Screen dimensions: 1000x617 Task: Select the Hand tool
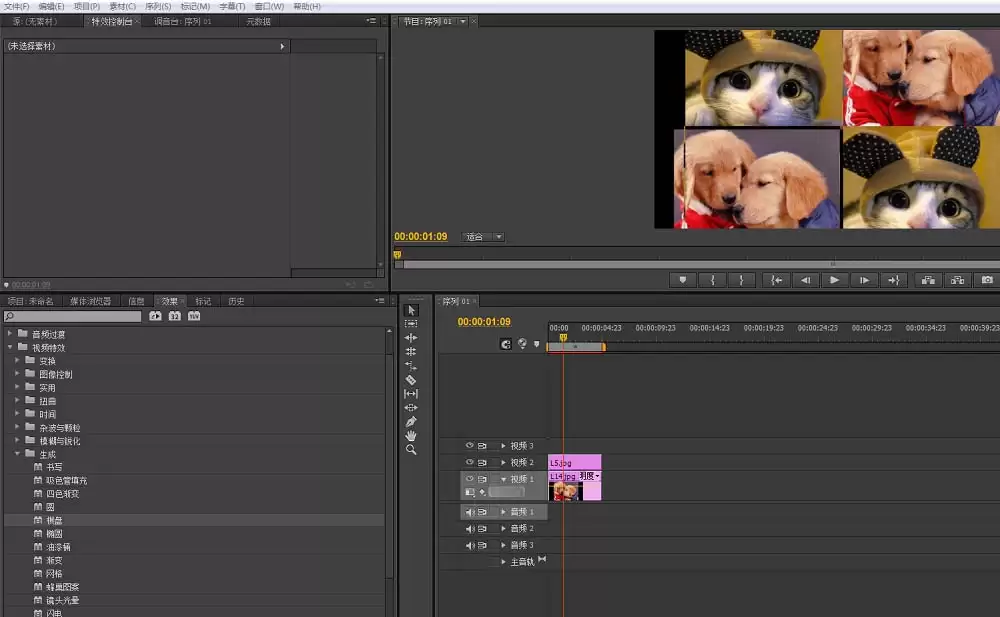point(411,435)
